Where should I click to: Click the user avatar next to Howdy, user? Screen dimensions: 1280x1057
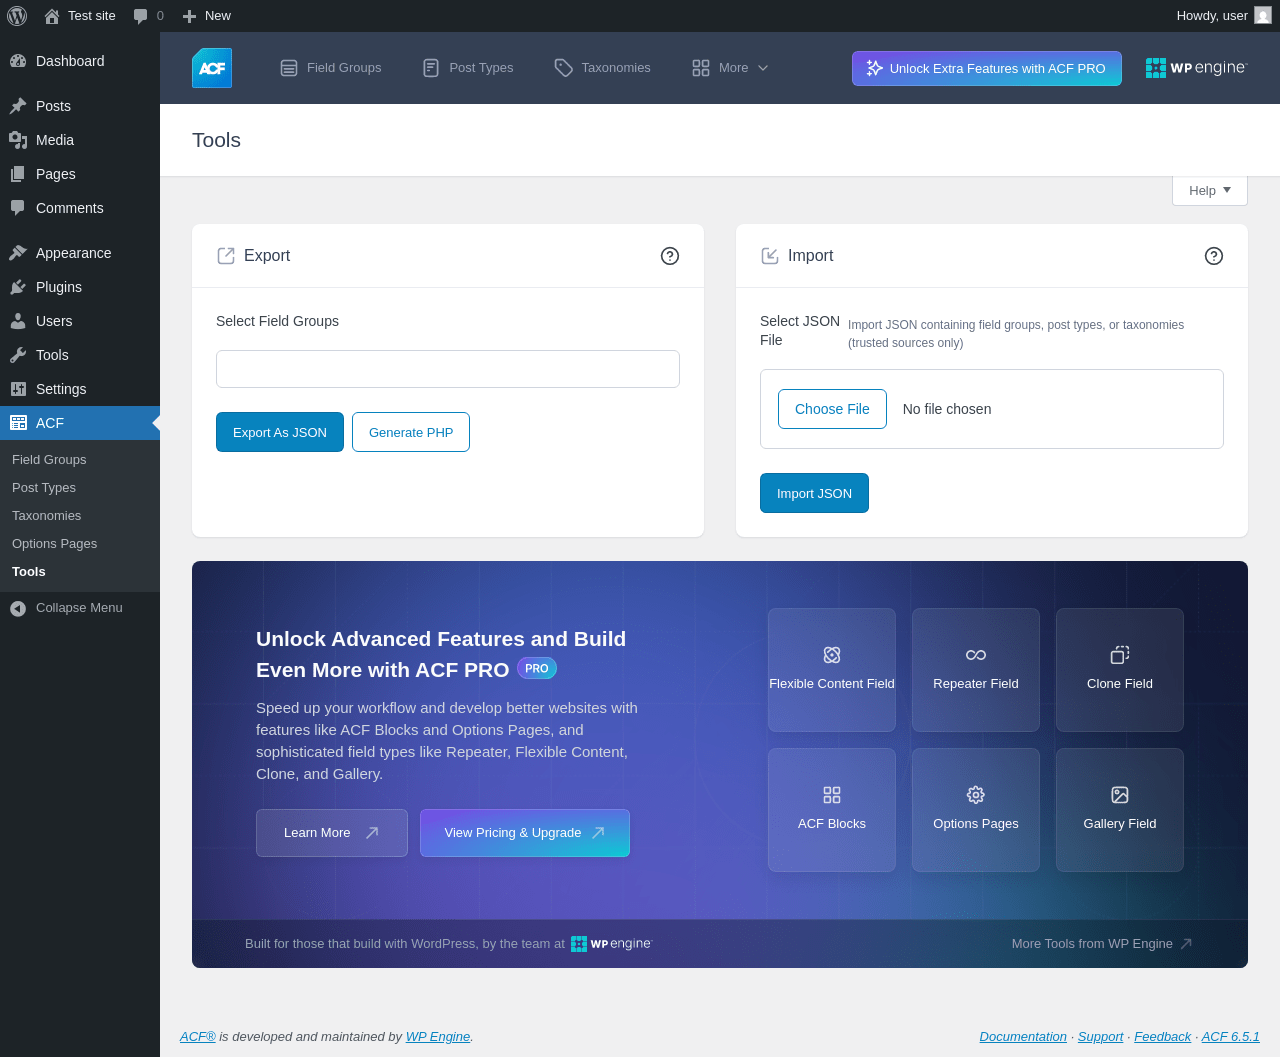tap(1263, 16)
